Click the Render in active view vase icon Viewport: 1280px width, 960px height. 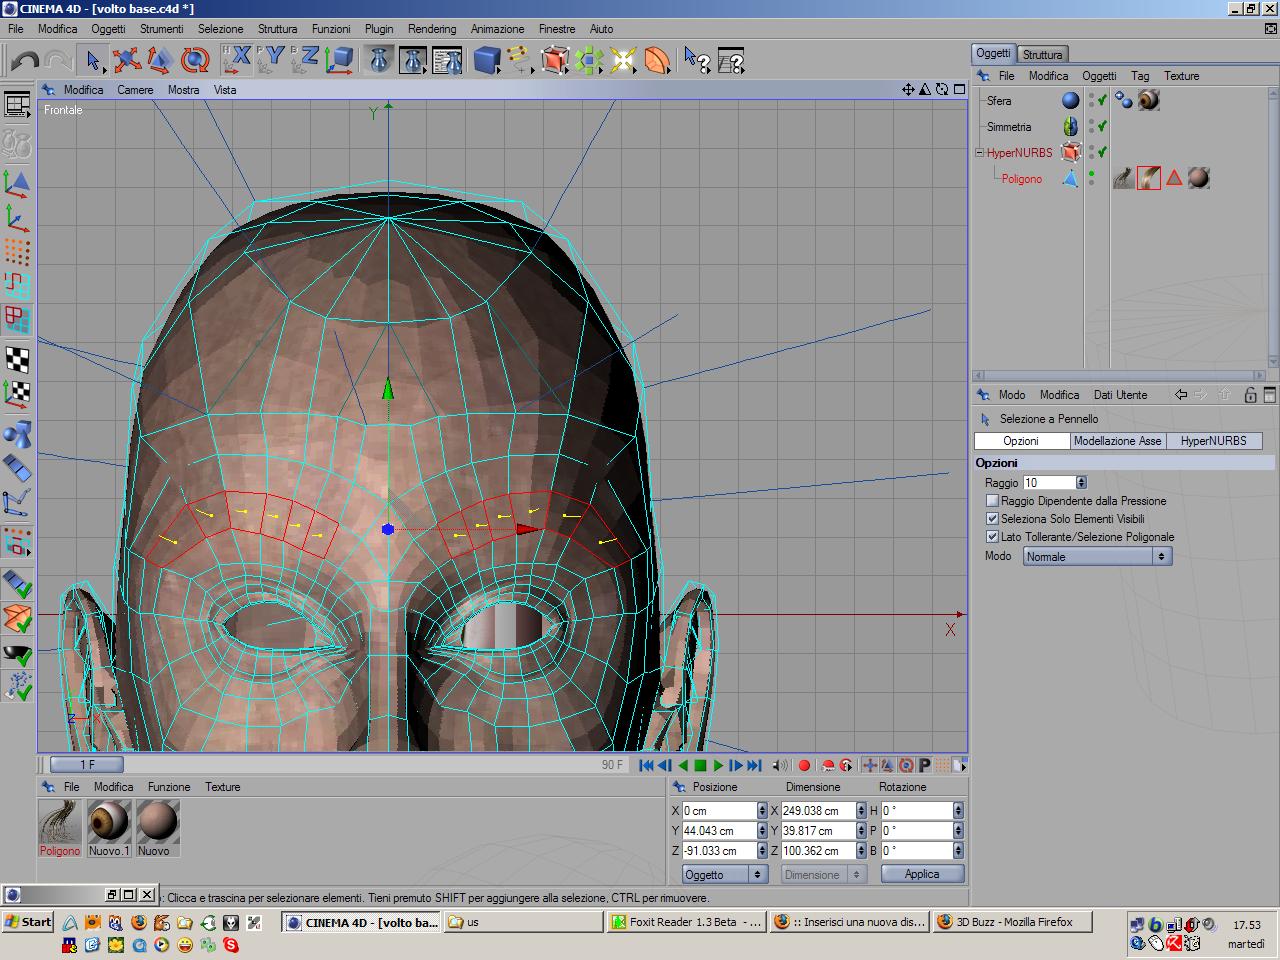[x=379, y=61]
